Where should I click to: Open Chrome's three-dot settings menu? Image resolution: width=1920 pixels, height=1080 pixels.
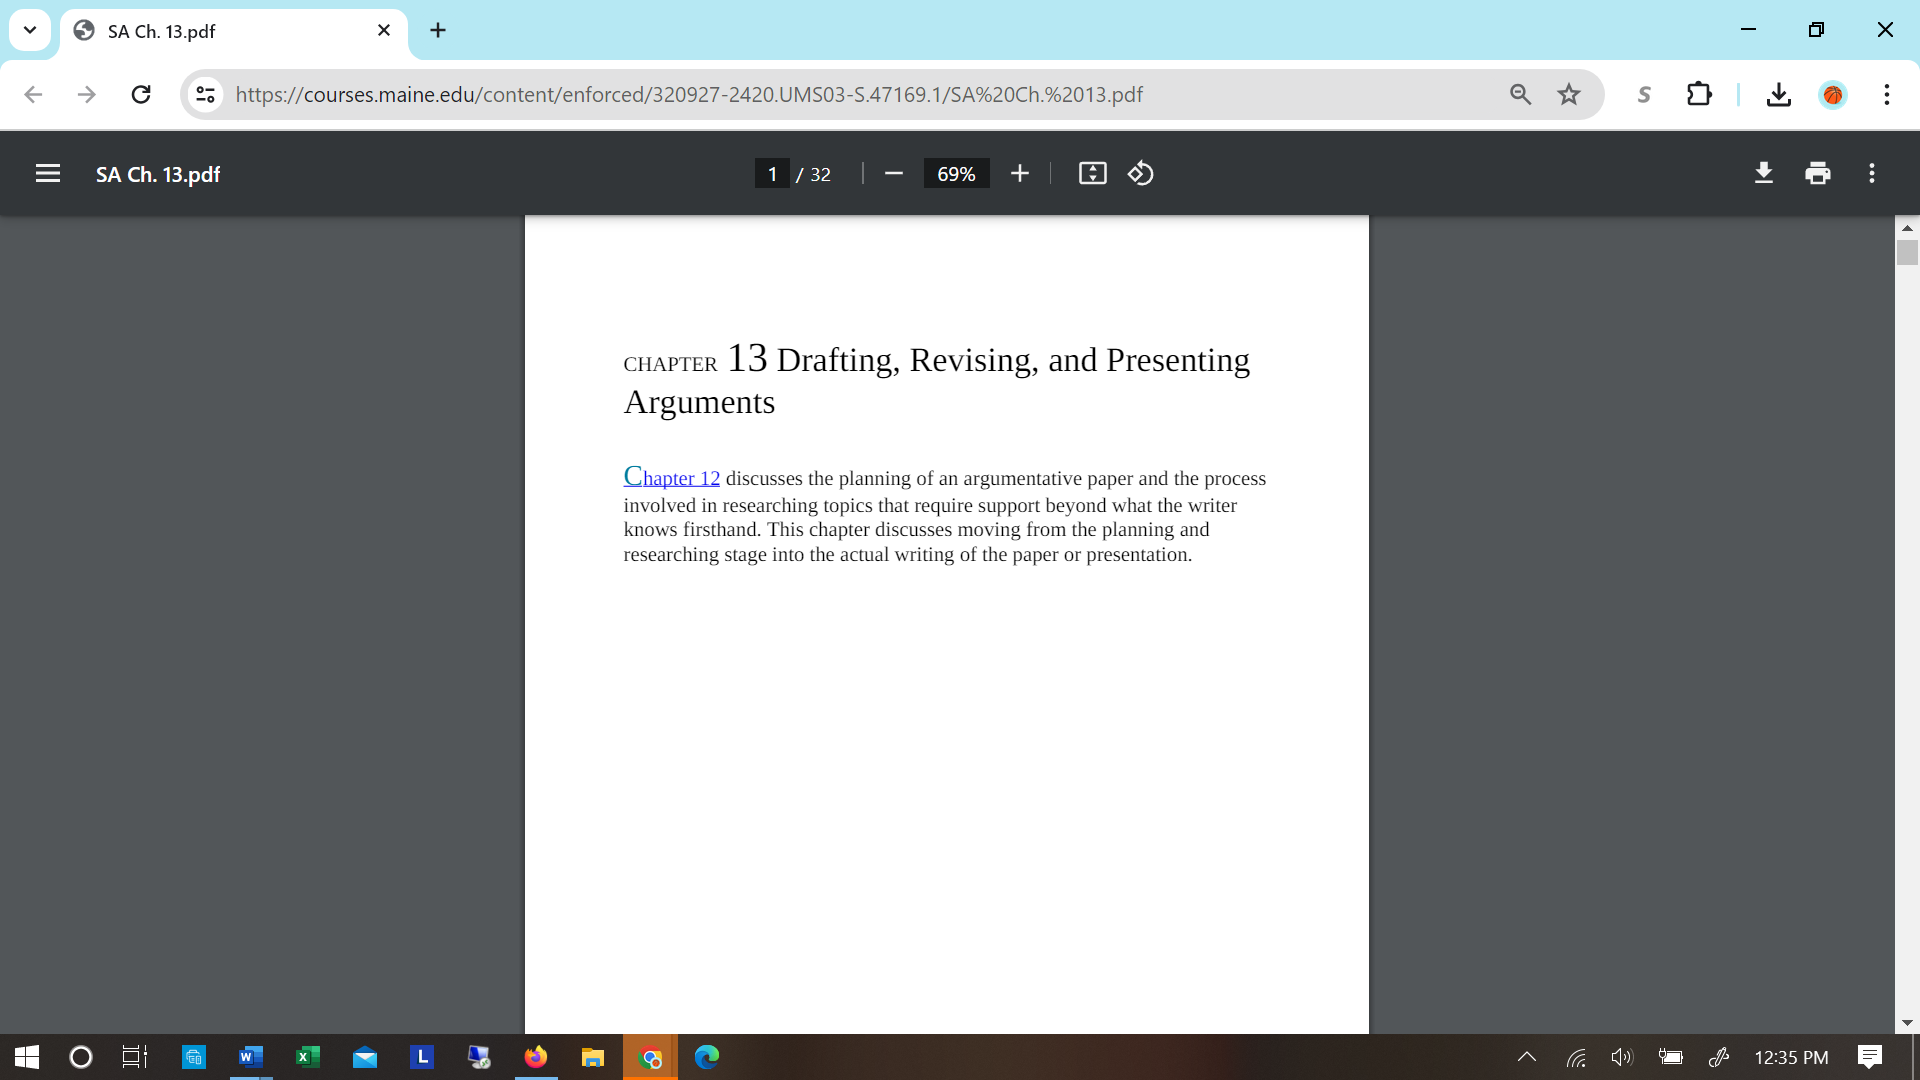pyautogui.click(x=1886, y=94)
